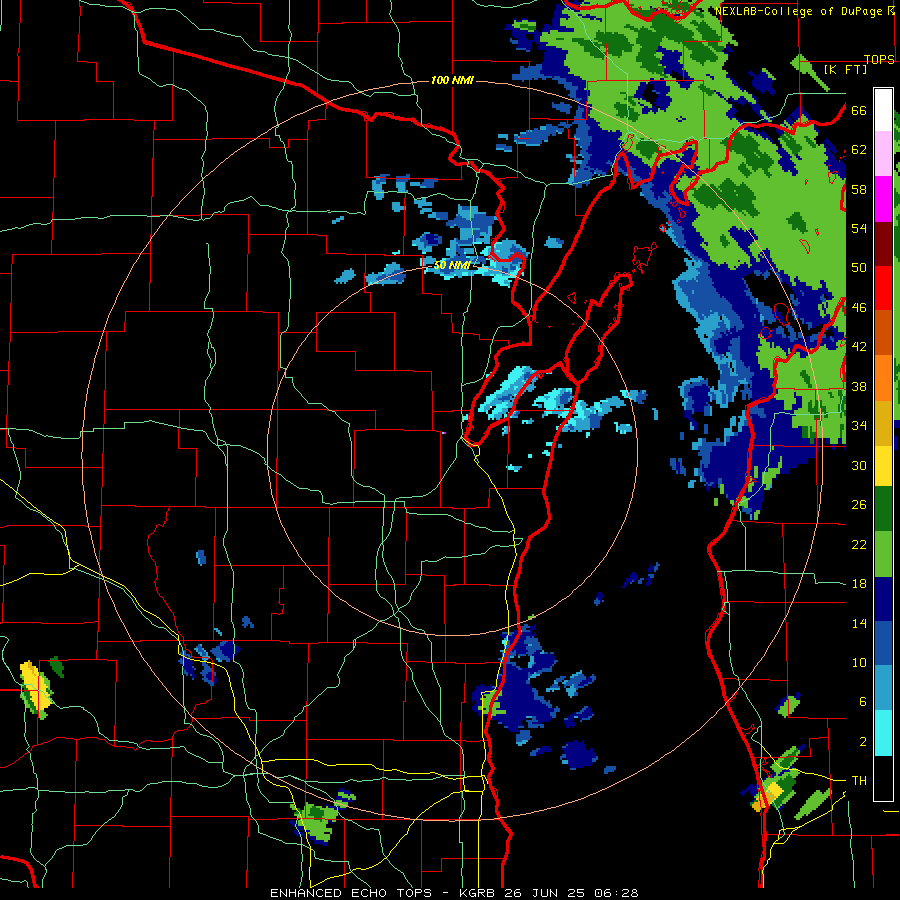
Task: Click the TH threshold legend label
Action: [859, 781]
